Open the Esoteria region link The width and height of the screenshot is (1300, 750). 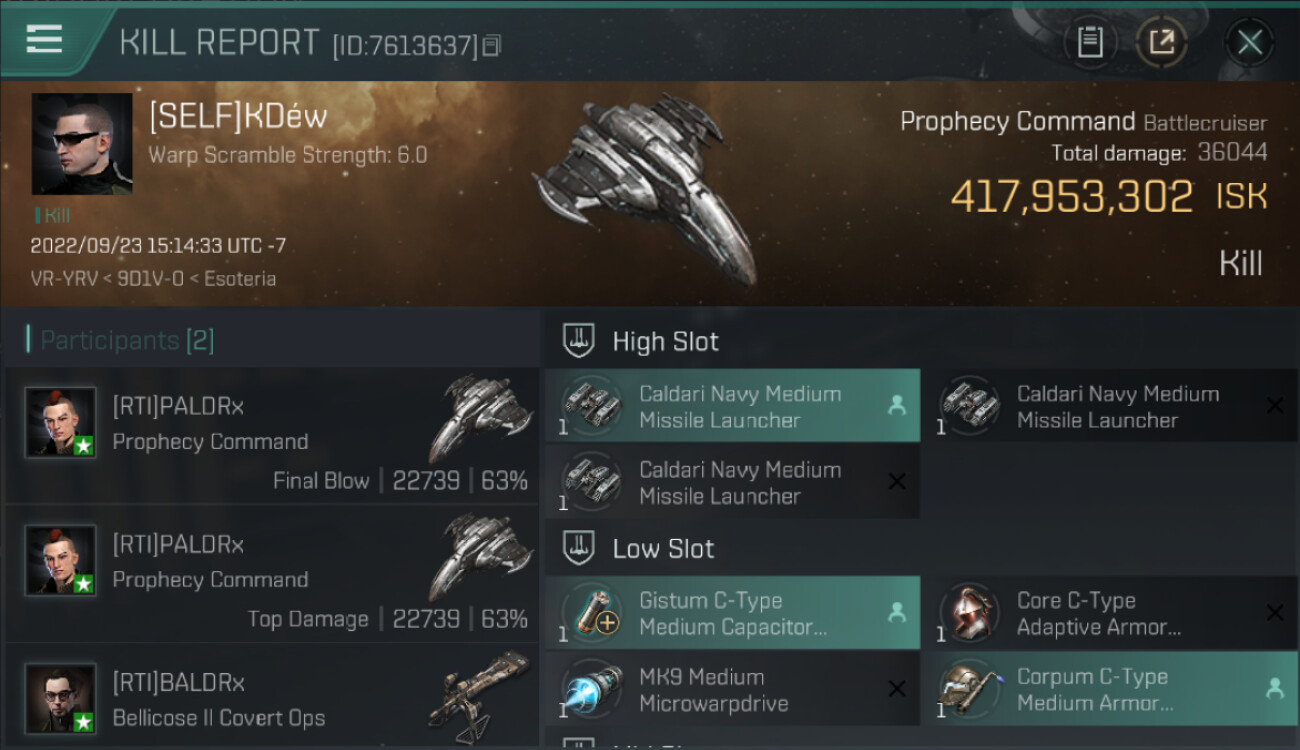point(240,279)
